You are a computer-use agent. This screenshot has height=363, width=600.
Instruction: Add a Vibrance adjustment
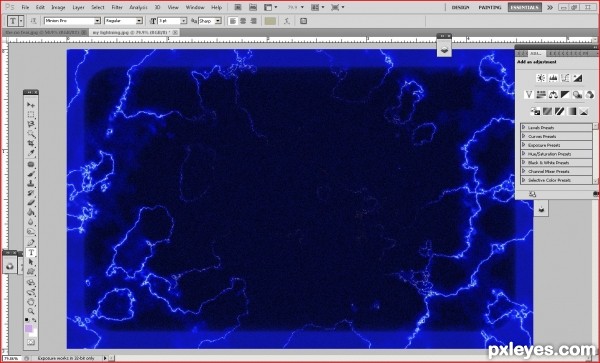(x=529, y=94)
